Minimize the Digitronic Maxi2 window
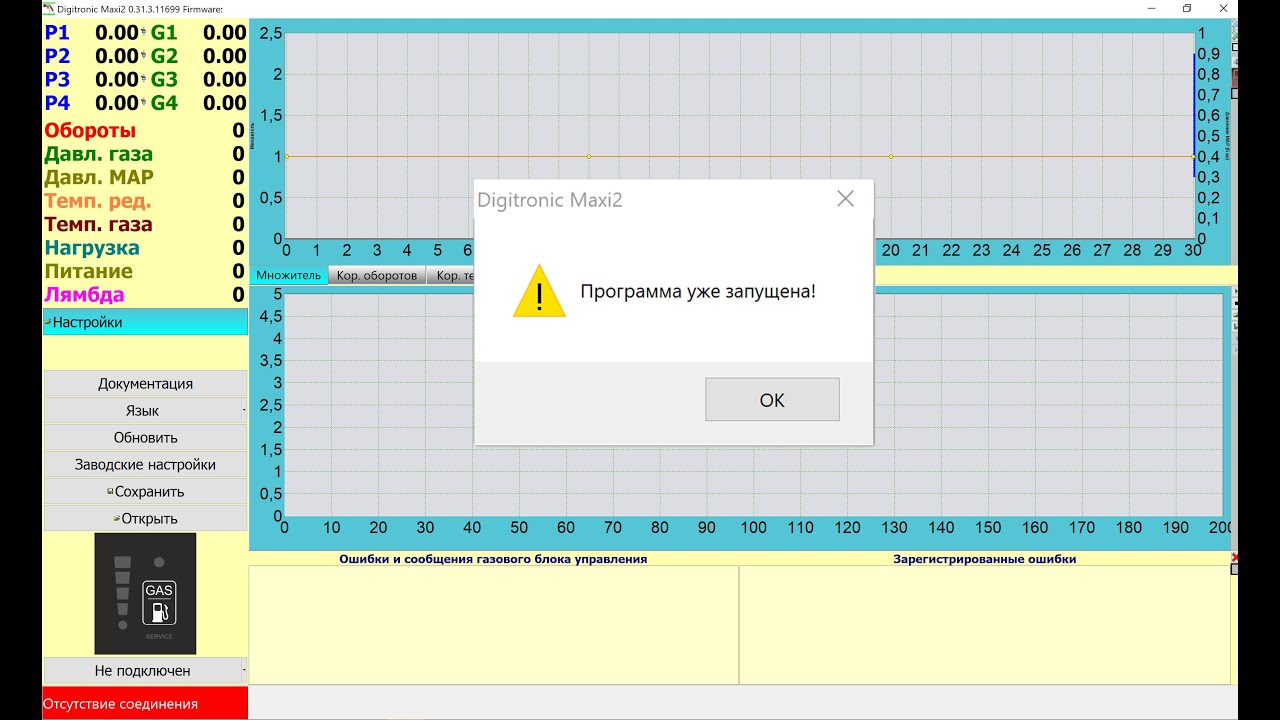Screen dimensions: 1280x720 (x=1151, y=8)
